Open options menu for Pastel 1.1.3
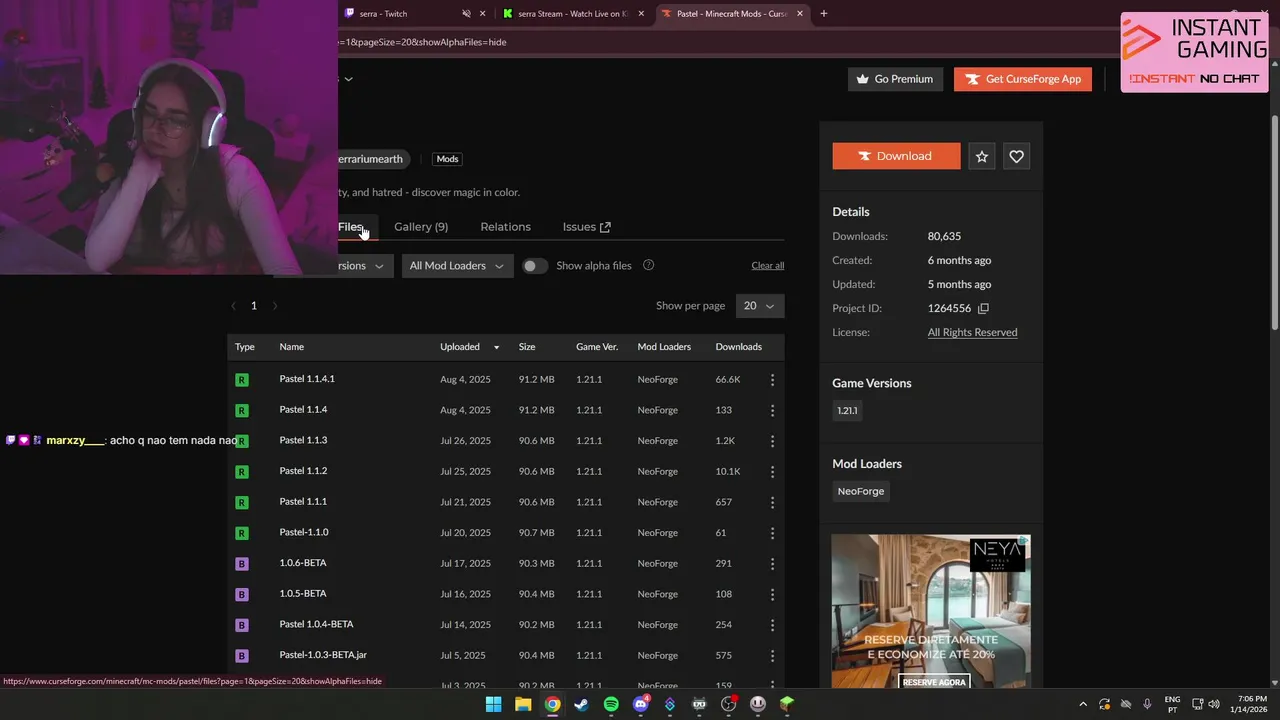The height and width of the screenshot is (720, 1280). tap(772, 441)
